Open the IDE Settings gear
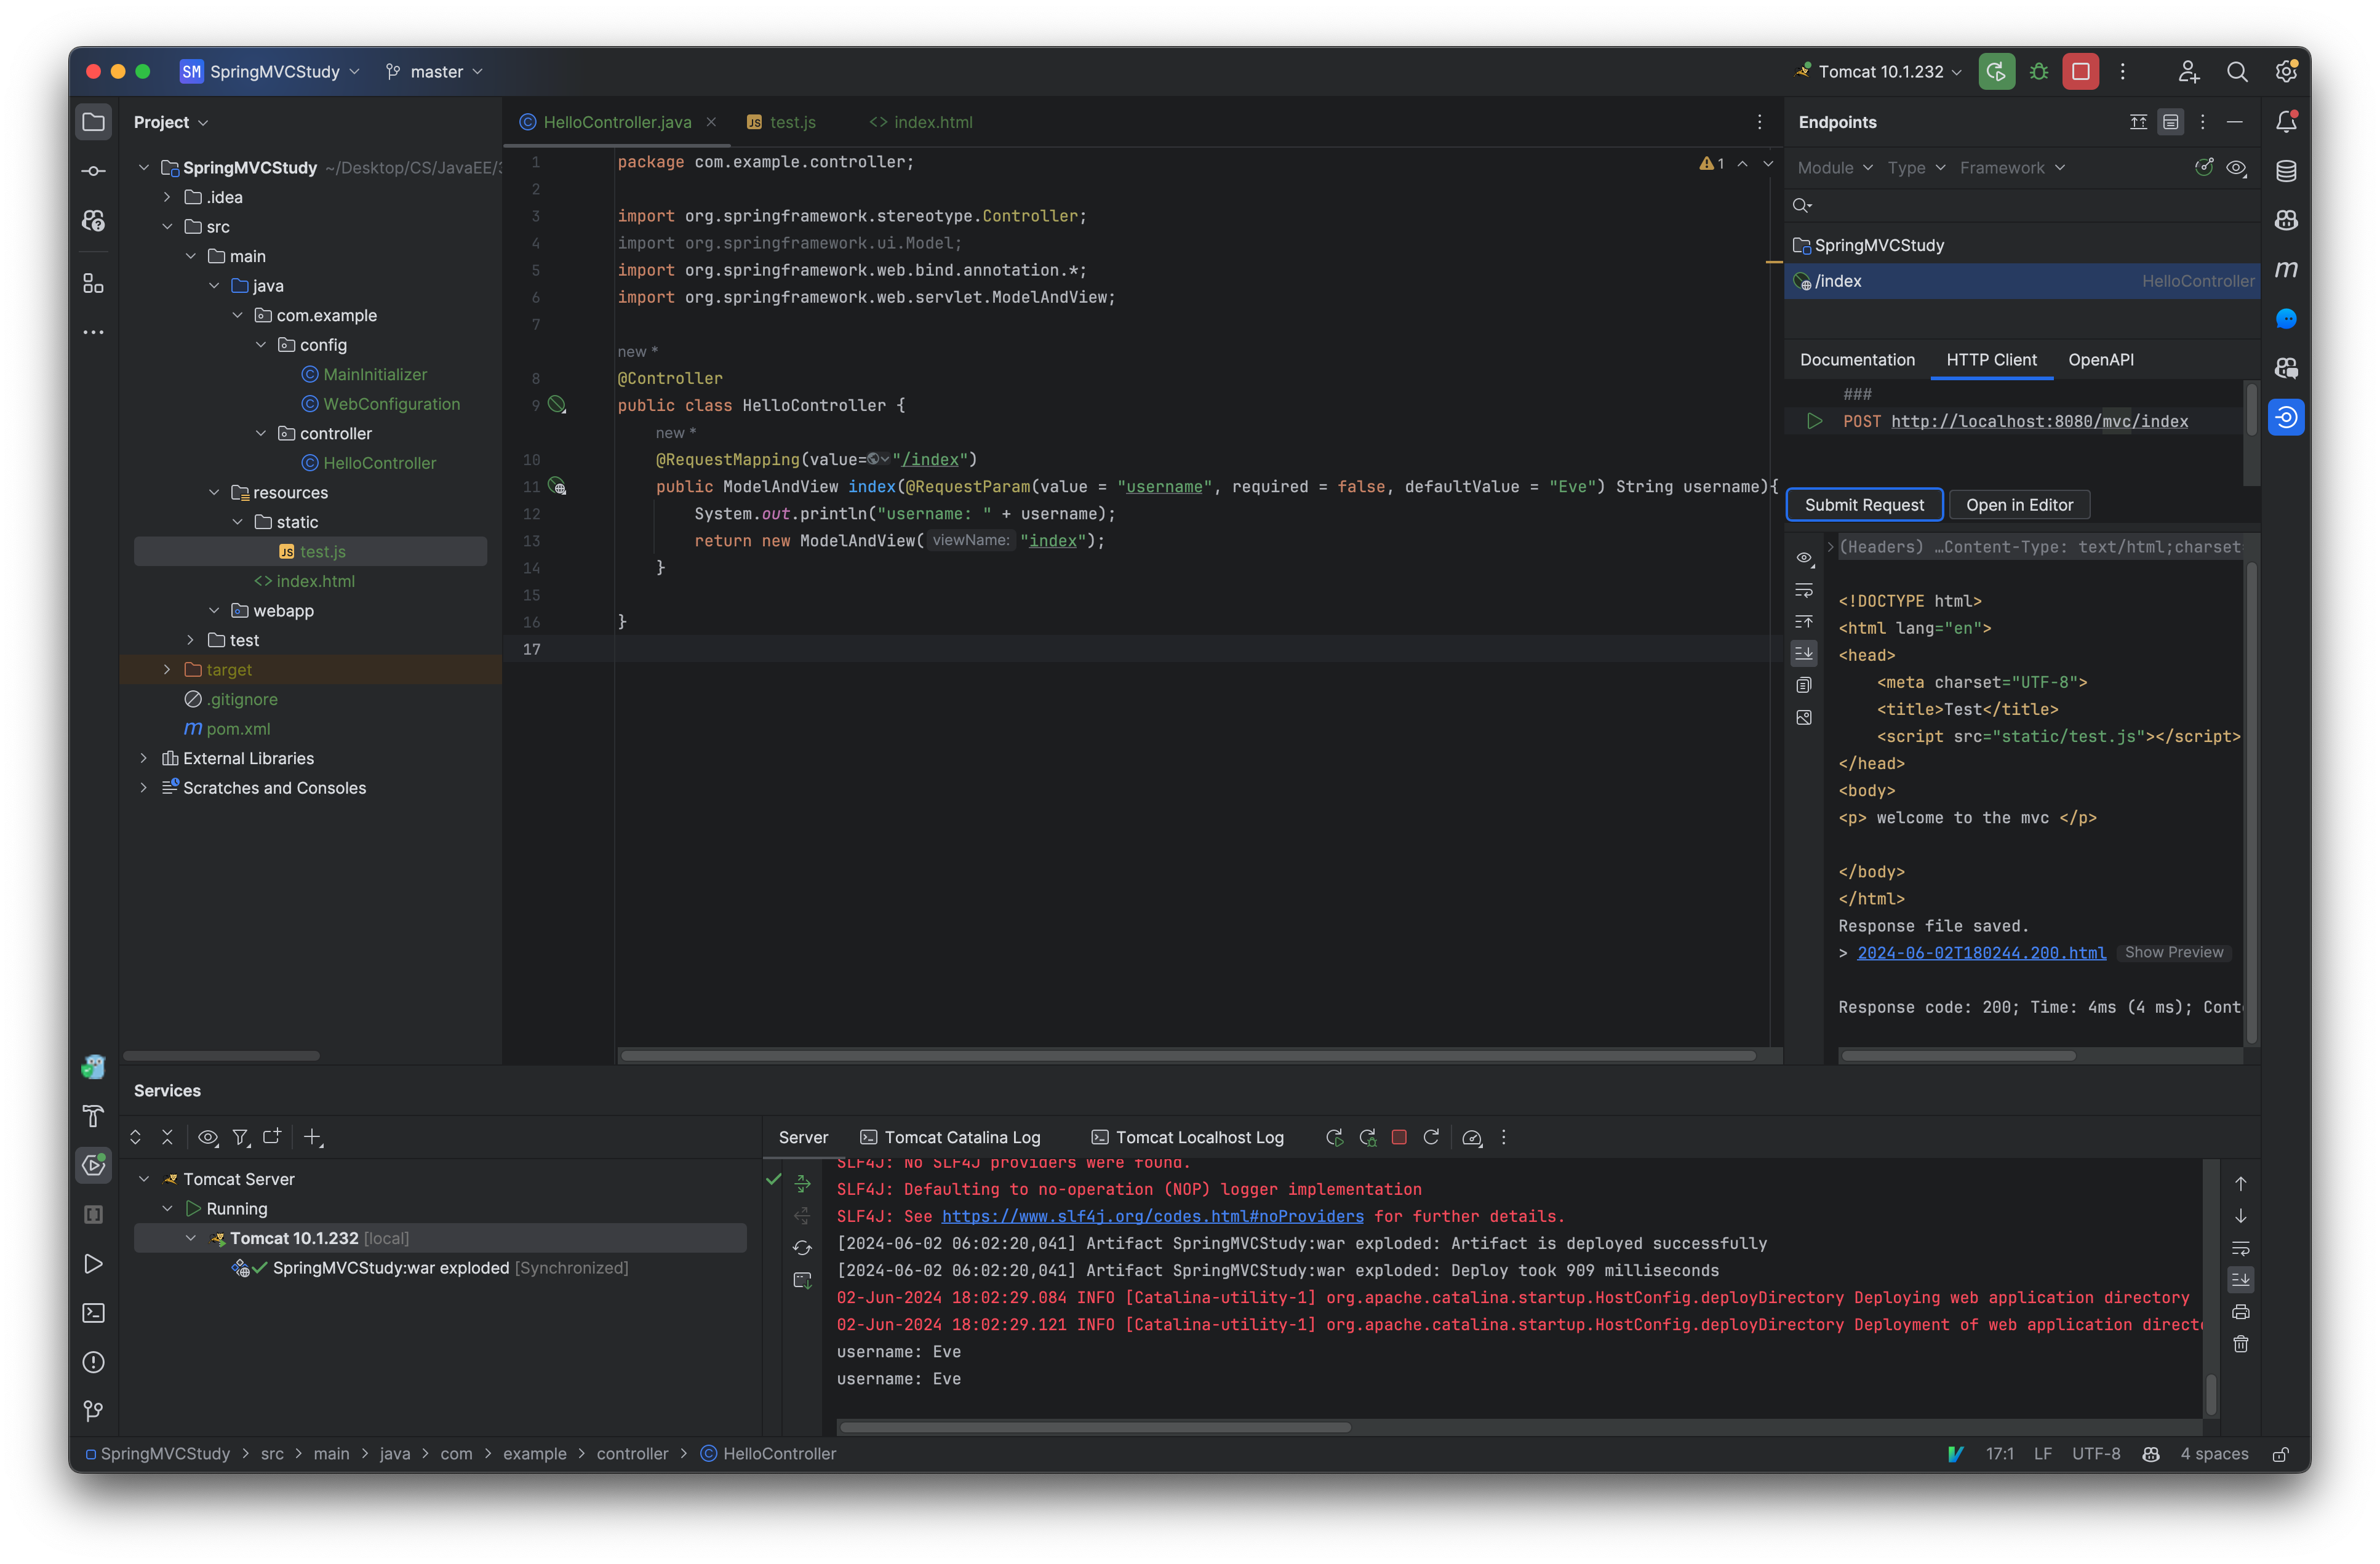This screenshot has width=2380, height=1564. [2287, 71]
